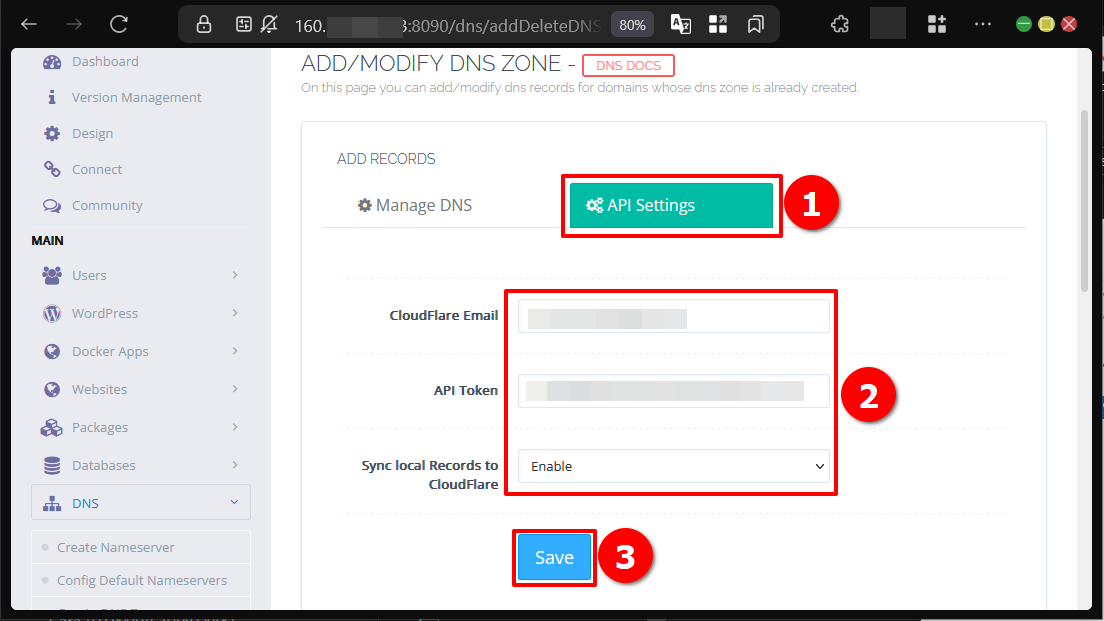Click the QR code grid icon in address bar
Viewport: 1104px width, 621px height.
pos(718,25)
